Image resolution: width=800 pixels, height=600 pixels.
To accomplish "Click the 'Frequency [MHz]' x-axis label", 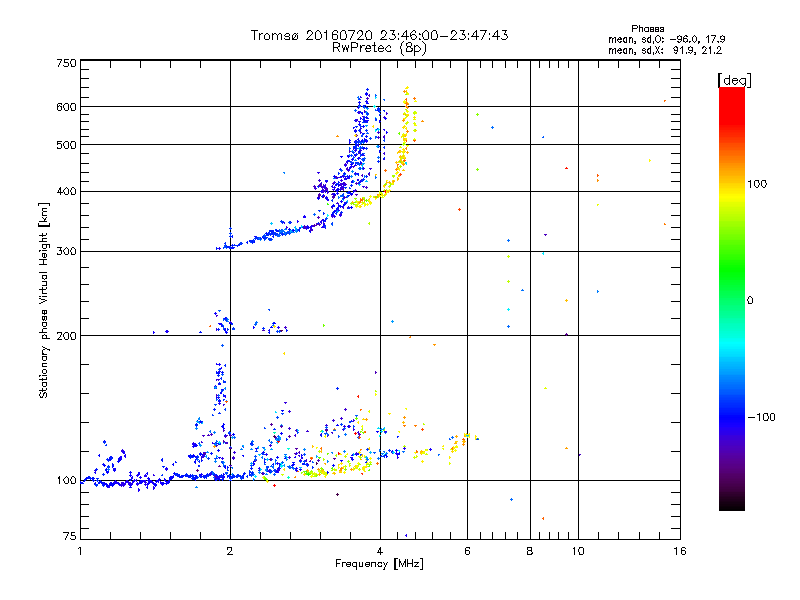I will pyautogui.click(x=379, y=564).
